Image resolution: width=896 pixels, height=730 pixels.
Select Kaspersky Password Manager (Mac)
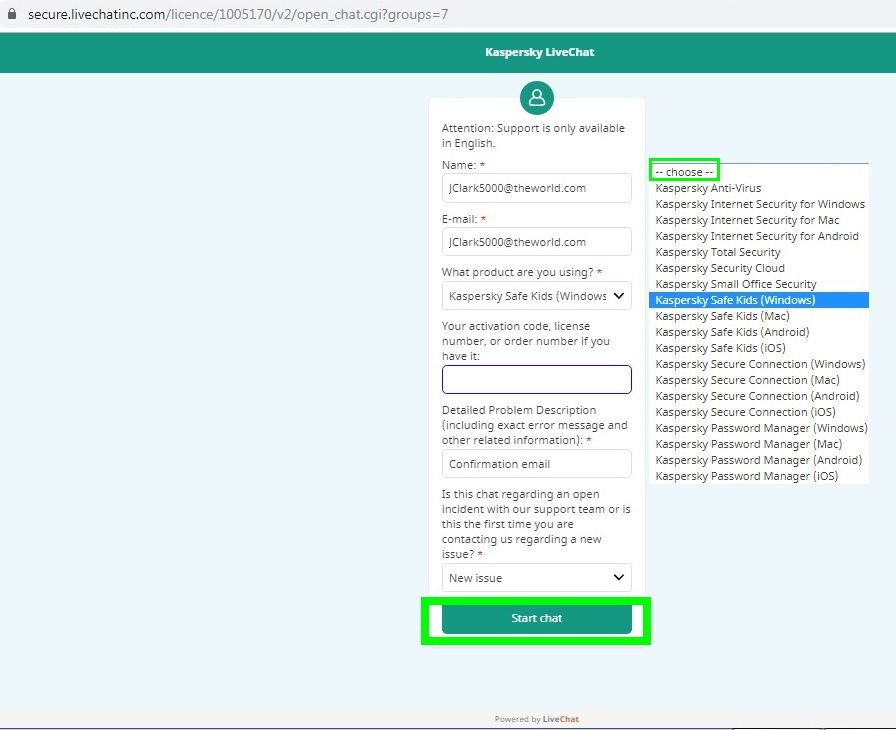[x=759, y=444]
